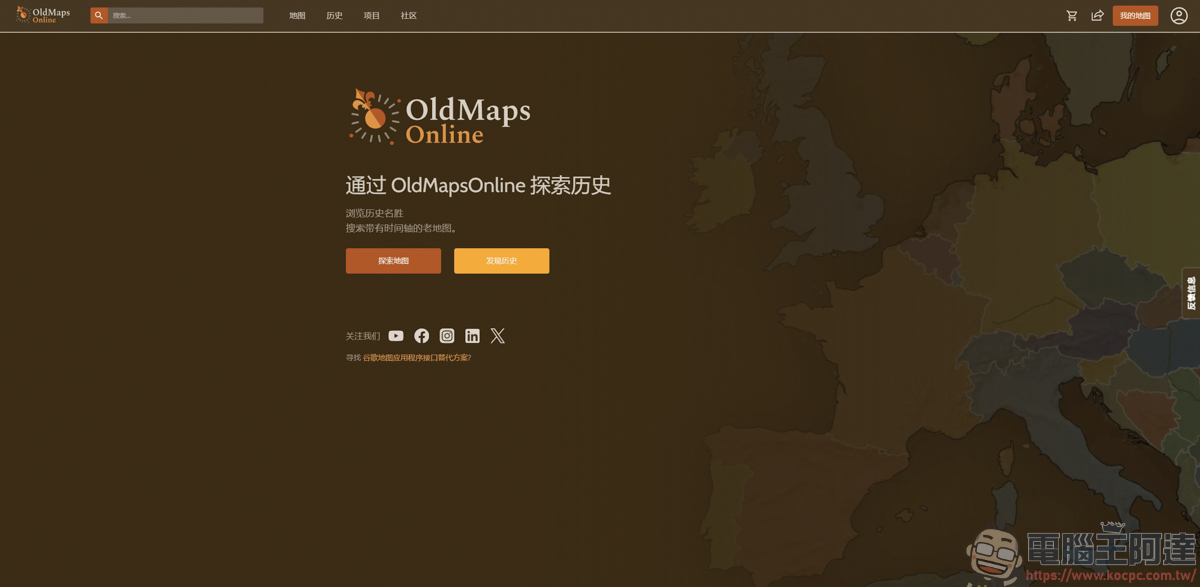Click the 发现历史 button
Image resolution: width=1200 pixels, height=587 pixels.
[502, 261]
